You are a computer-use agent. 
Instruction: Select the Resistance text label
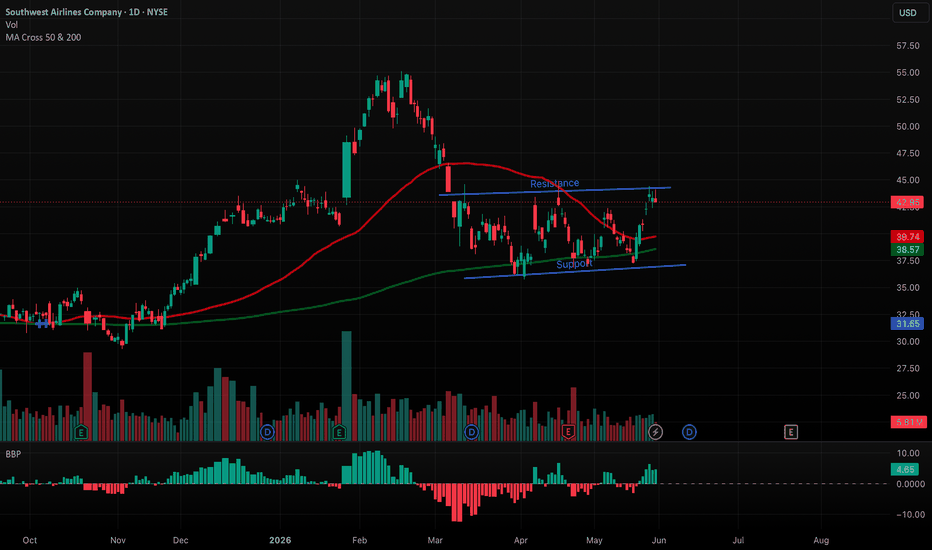tap(555, 183)
